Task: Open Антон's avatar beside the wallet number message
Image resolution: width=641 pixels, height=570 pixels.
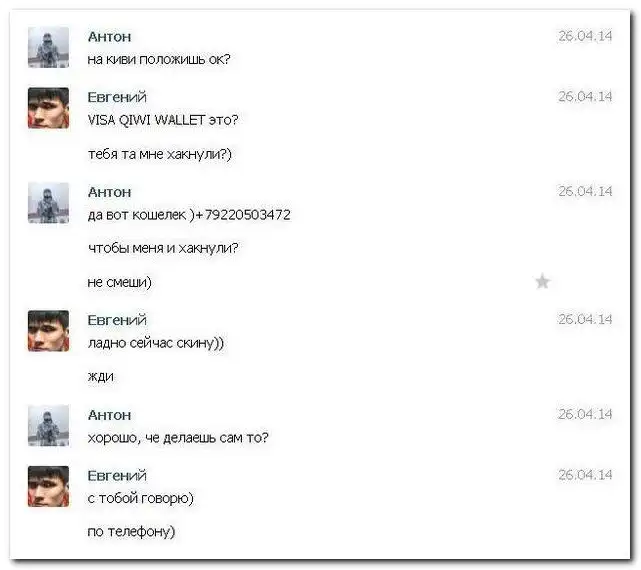Action: pos(48,203)
